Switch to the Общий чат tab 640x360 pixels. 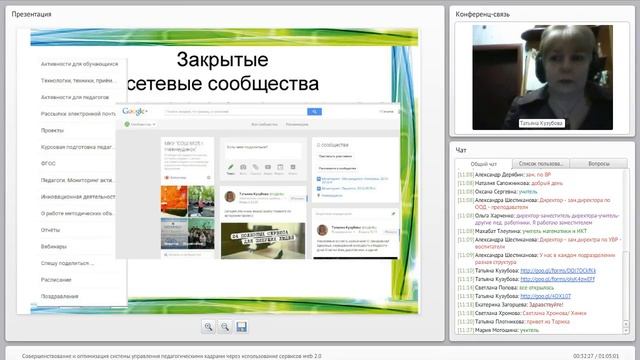click(484, 164)
